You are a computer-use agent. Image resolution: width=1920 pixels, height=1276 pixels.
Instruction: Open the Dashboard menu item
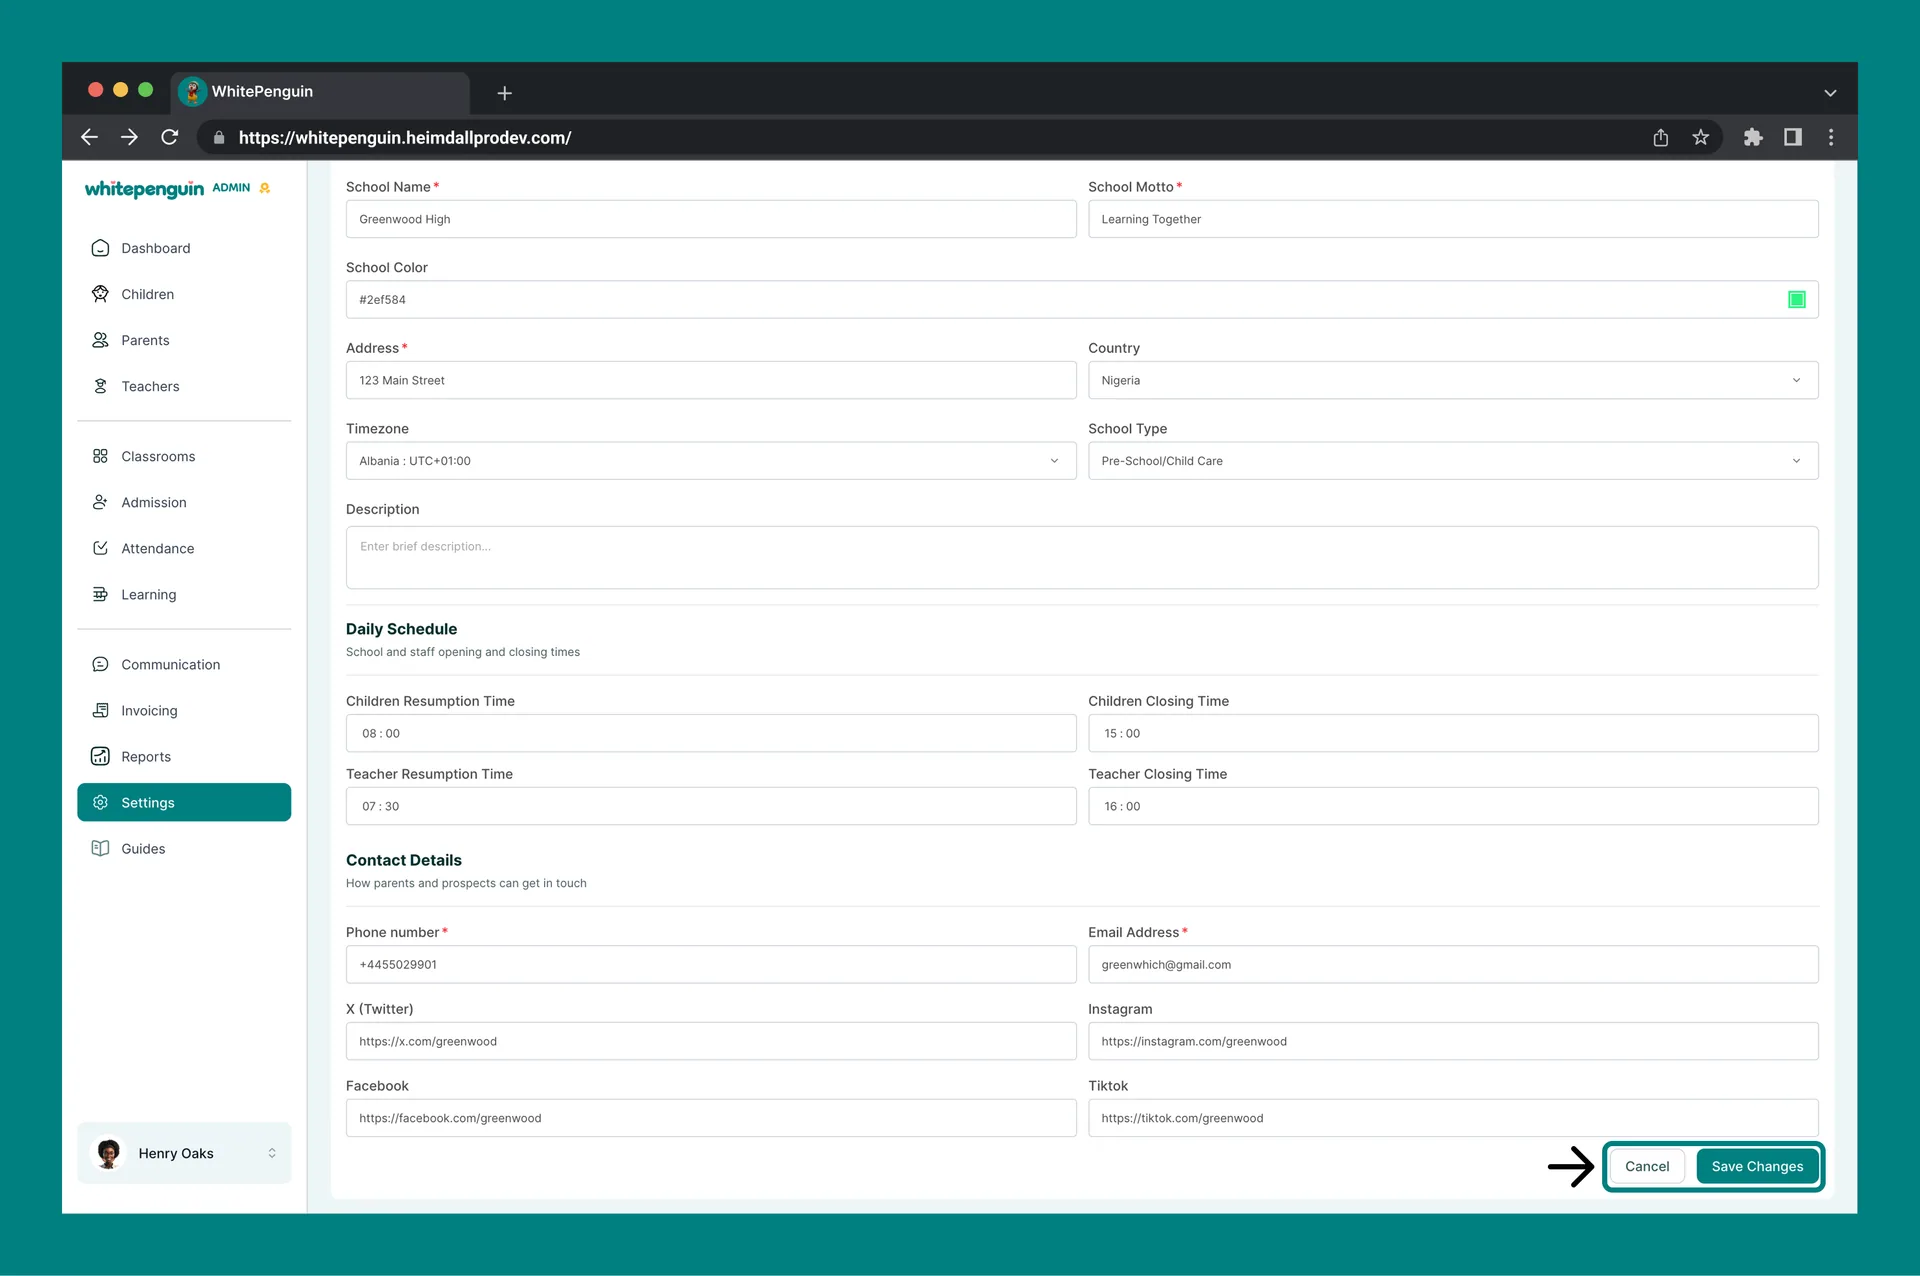(x=184, y=248)
